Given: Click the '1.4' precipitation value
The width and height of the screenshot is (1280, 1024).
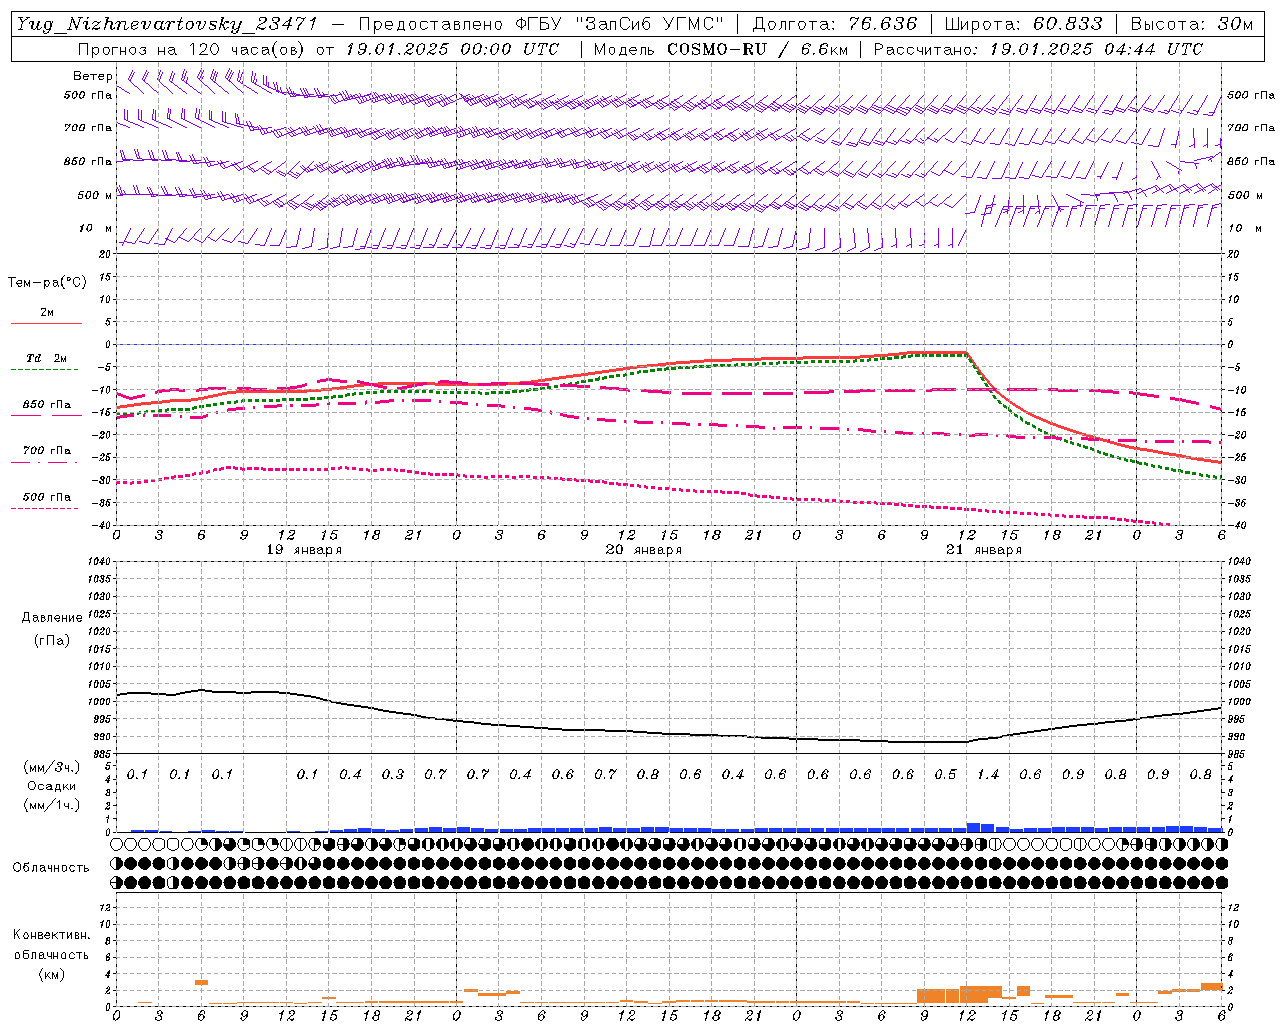Looking at the screenshot, I should point(987,775).
